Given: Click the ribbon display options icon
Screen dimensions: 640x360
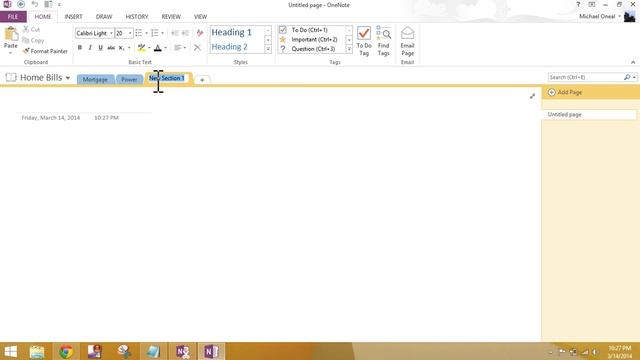Looking at the screenshot, I should [x=591, y=4].
